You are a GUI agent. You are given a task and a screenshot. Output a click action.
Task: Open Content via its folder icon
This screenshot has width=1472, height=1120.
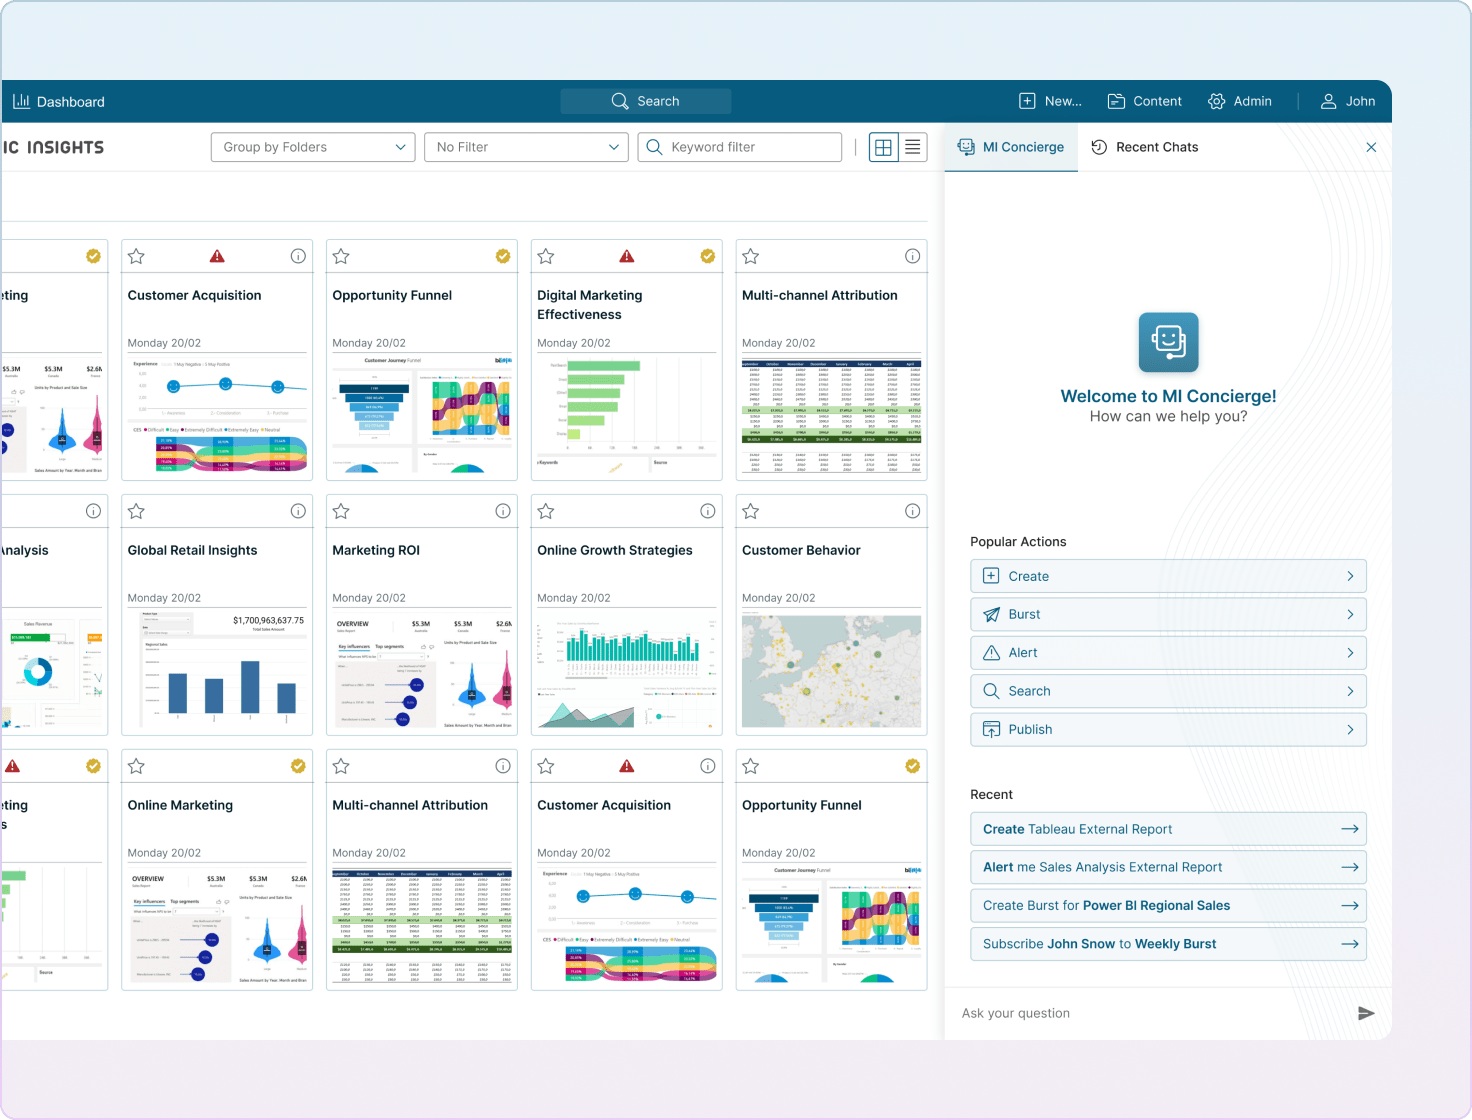tap(1116, 101)
